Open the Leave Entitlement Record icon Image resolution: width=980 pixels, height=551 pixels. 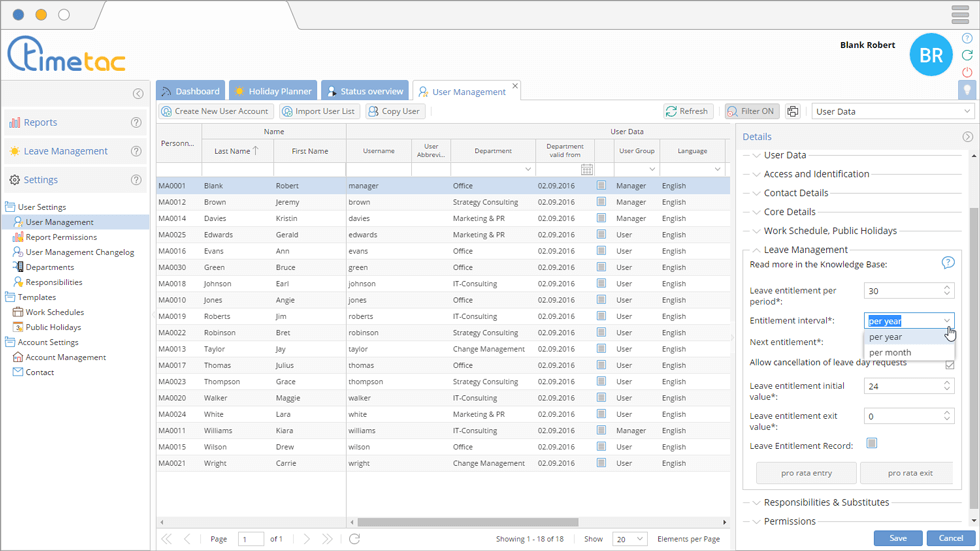point(872,443)
